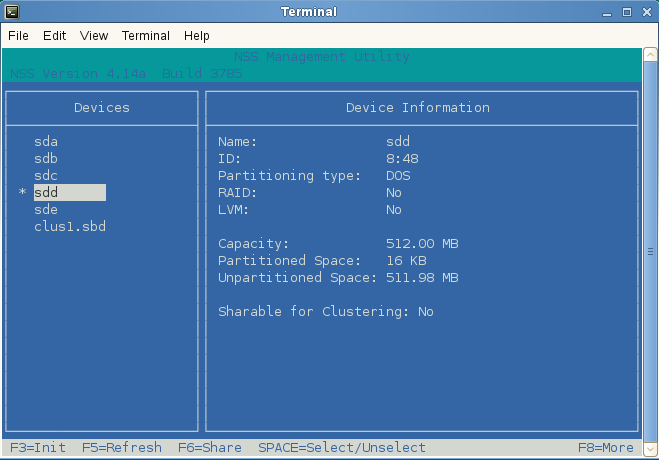Screen dimensions: 659x460
Task: Click the NSS Version 4.14a text
Action: (78, 74)
